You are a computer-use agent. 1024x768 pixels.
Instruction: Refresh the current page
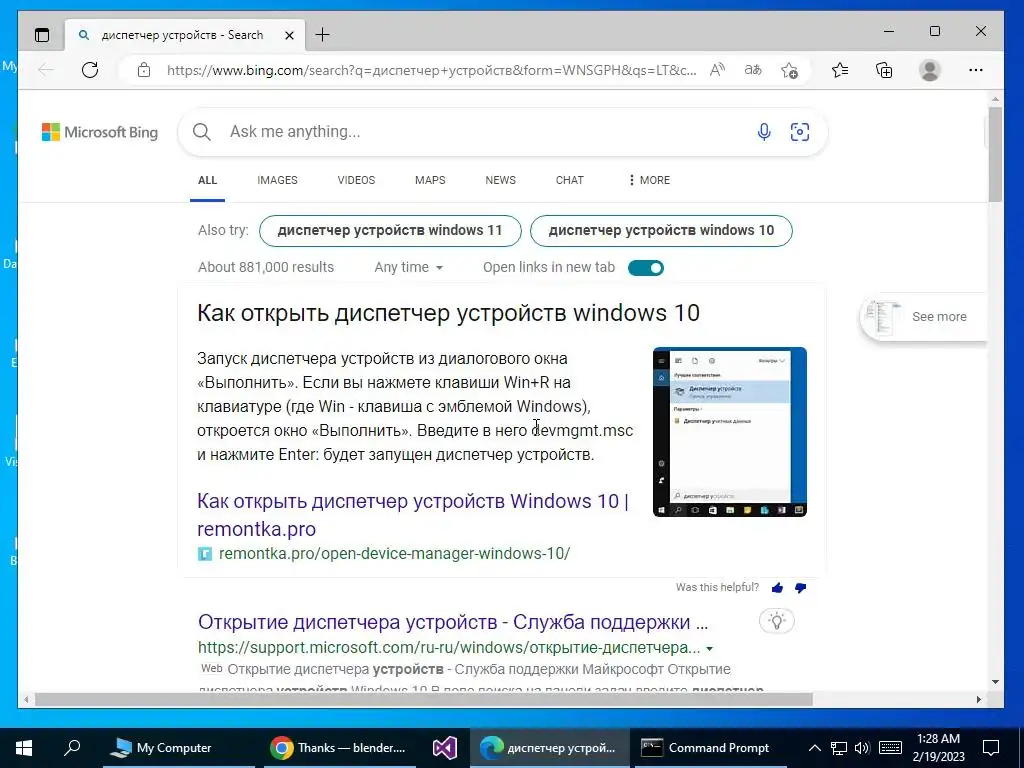pyautogui.click(x=89, y=70)
